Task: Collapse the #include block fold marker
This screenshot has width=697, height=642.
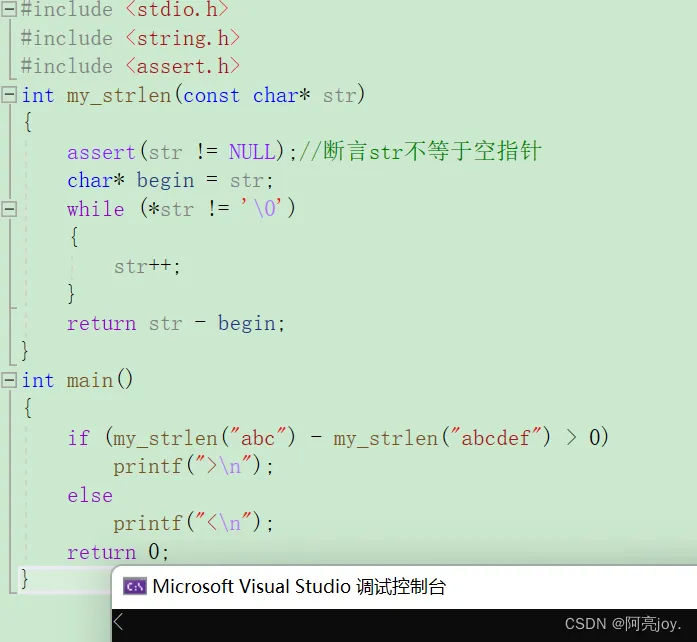Action: tap(9, 9)
